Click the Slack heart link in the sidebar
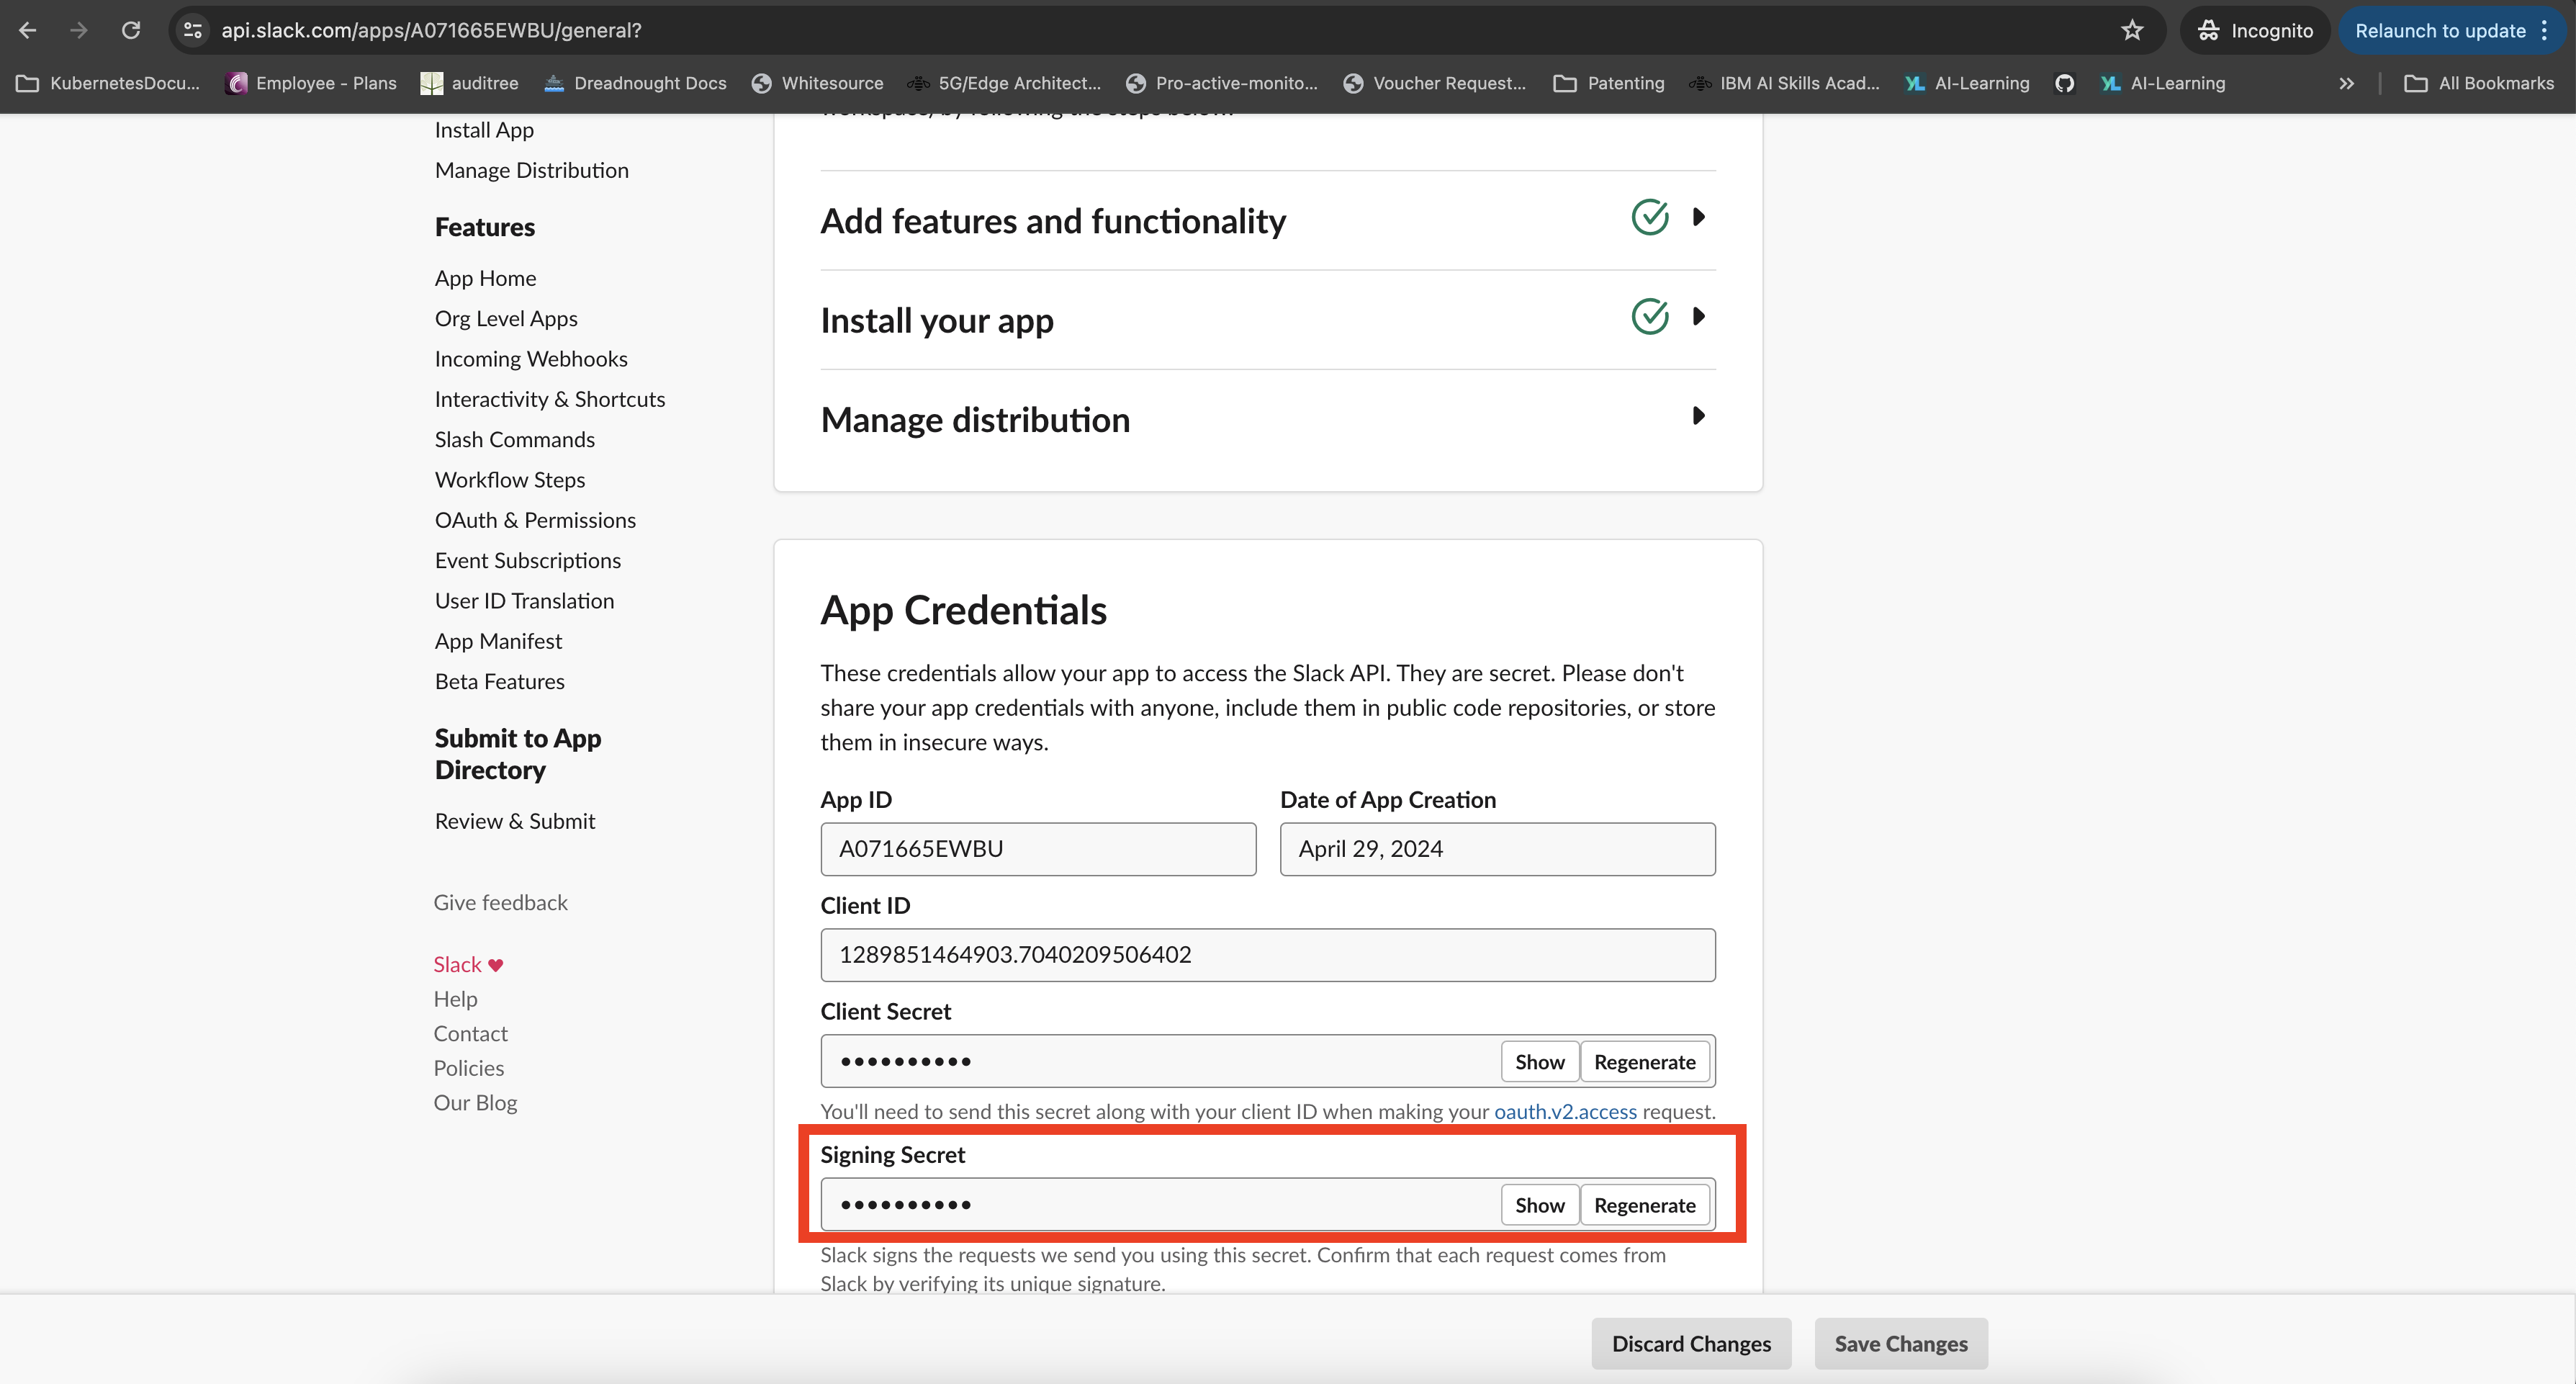 (x=467, y=964)
